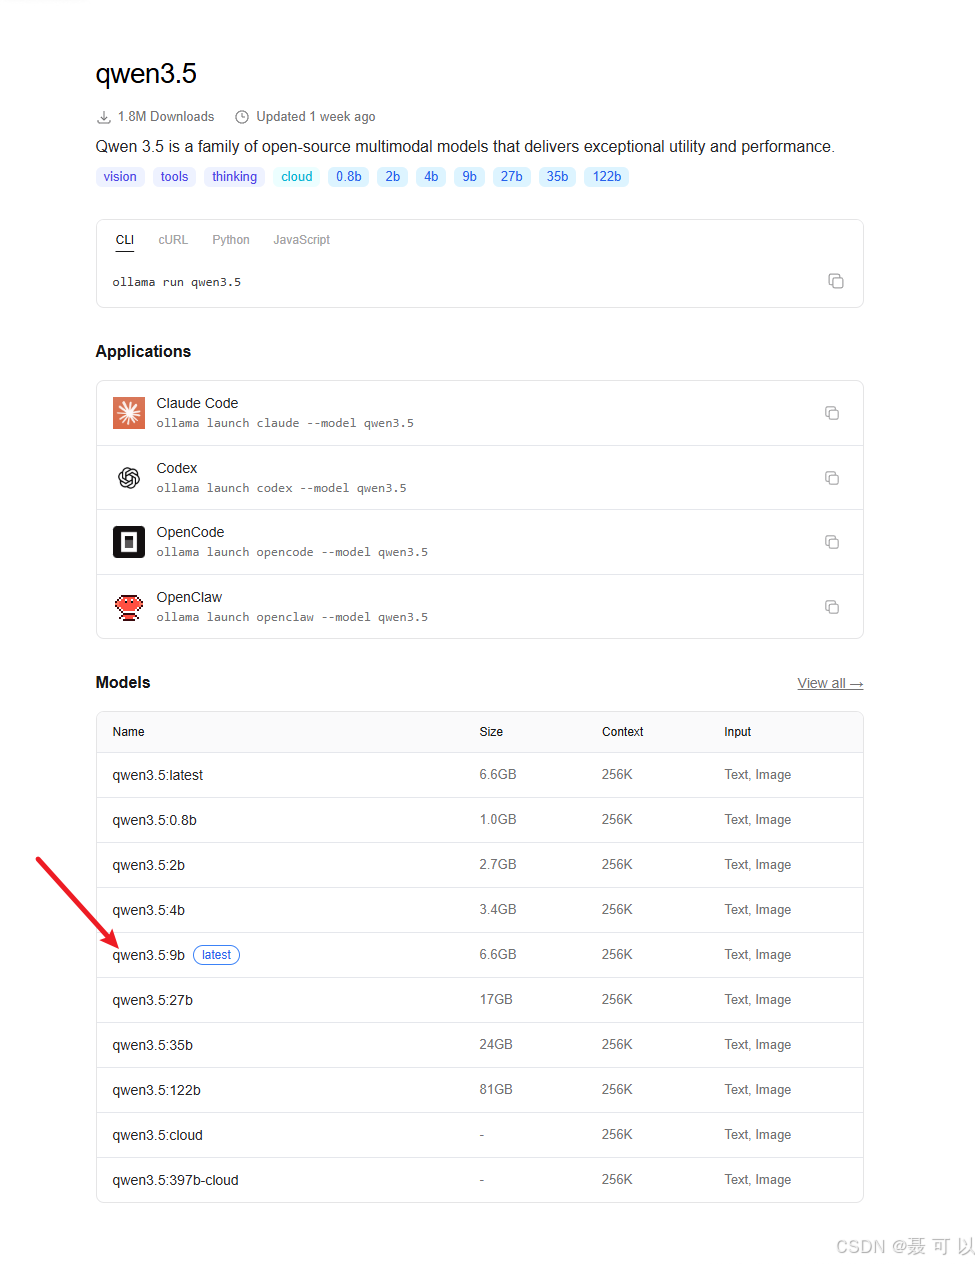Open the qwen3.5:latest model
Image resolution: width=979 pixels, height=1264 pixels.
(x=158, y=775)
